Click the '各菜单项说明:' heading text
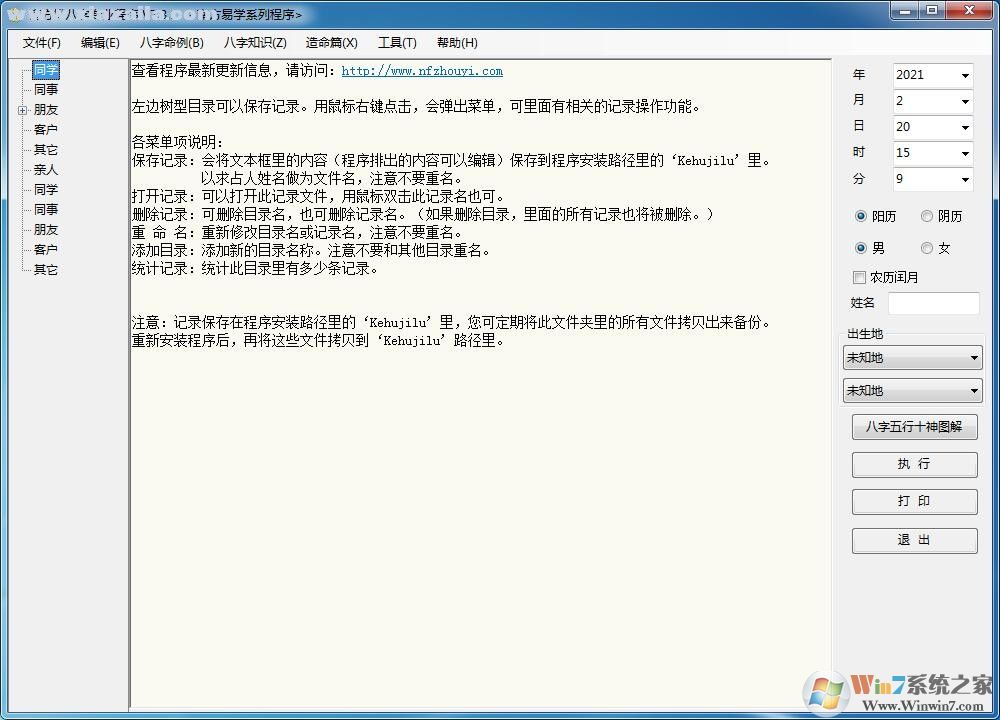 tap(177, 142)
